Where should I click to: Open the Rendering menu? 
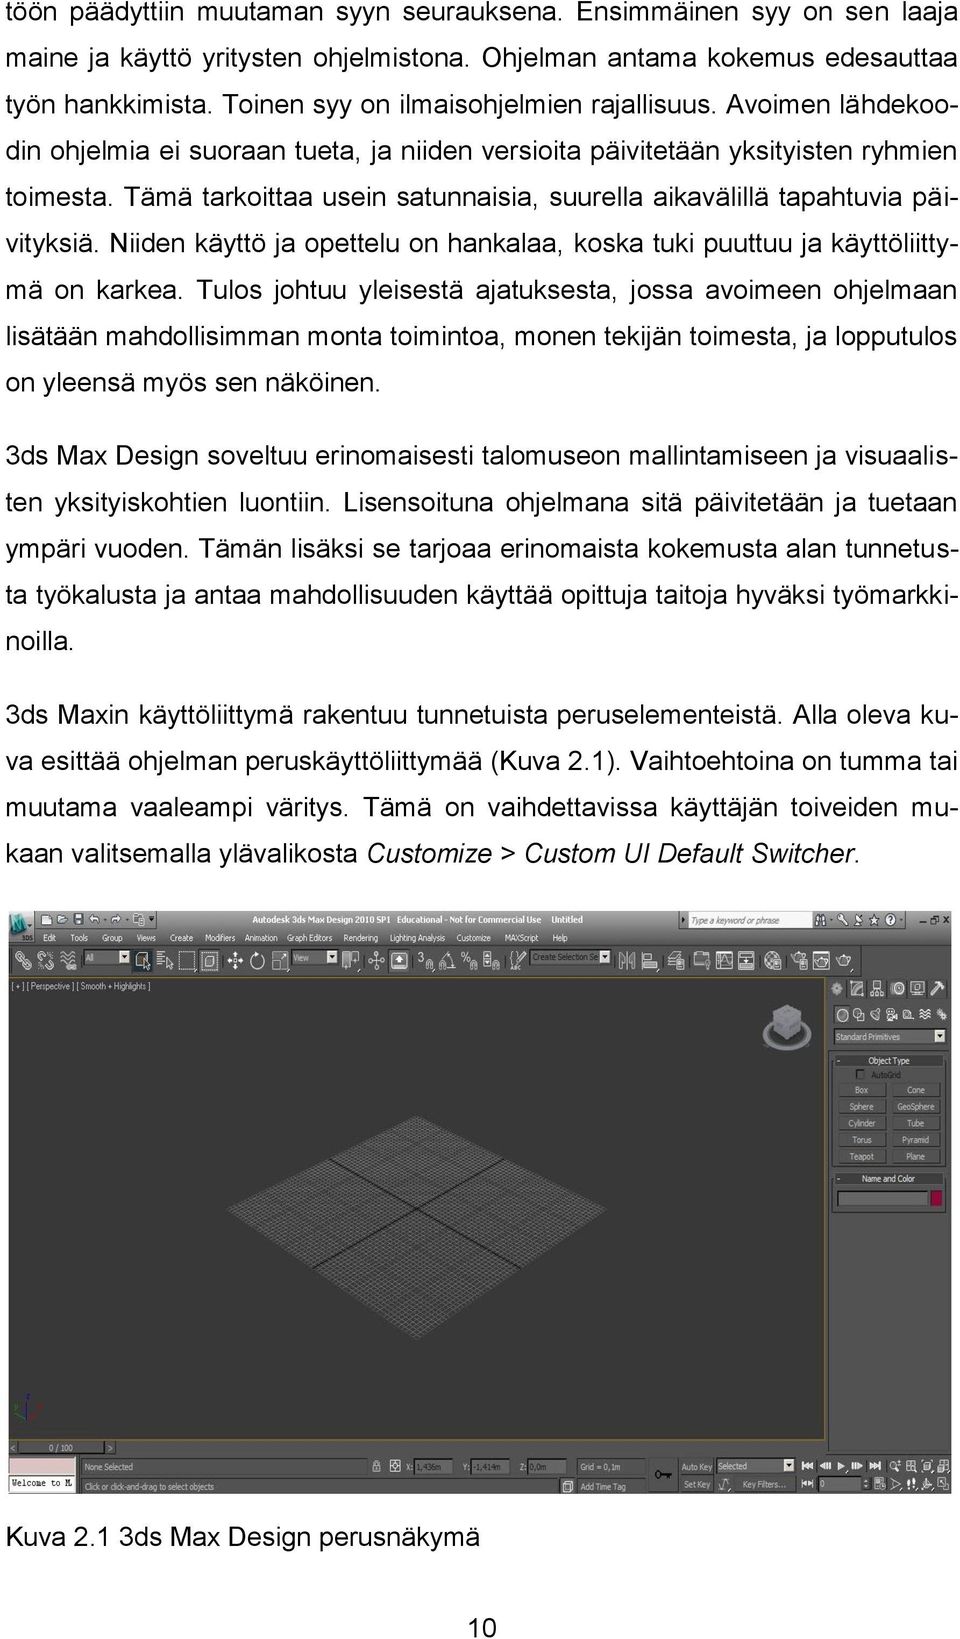pyautogui.click(x=360, y=938)
